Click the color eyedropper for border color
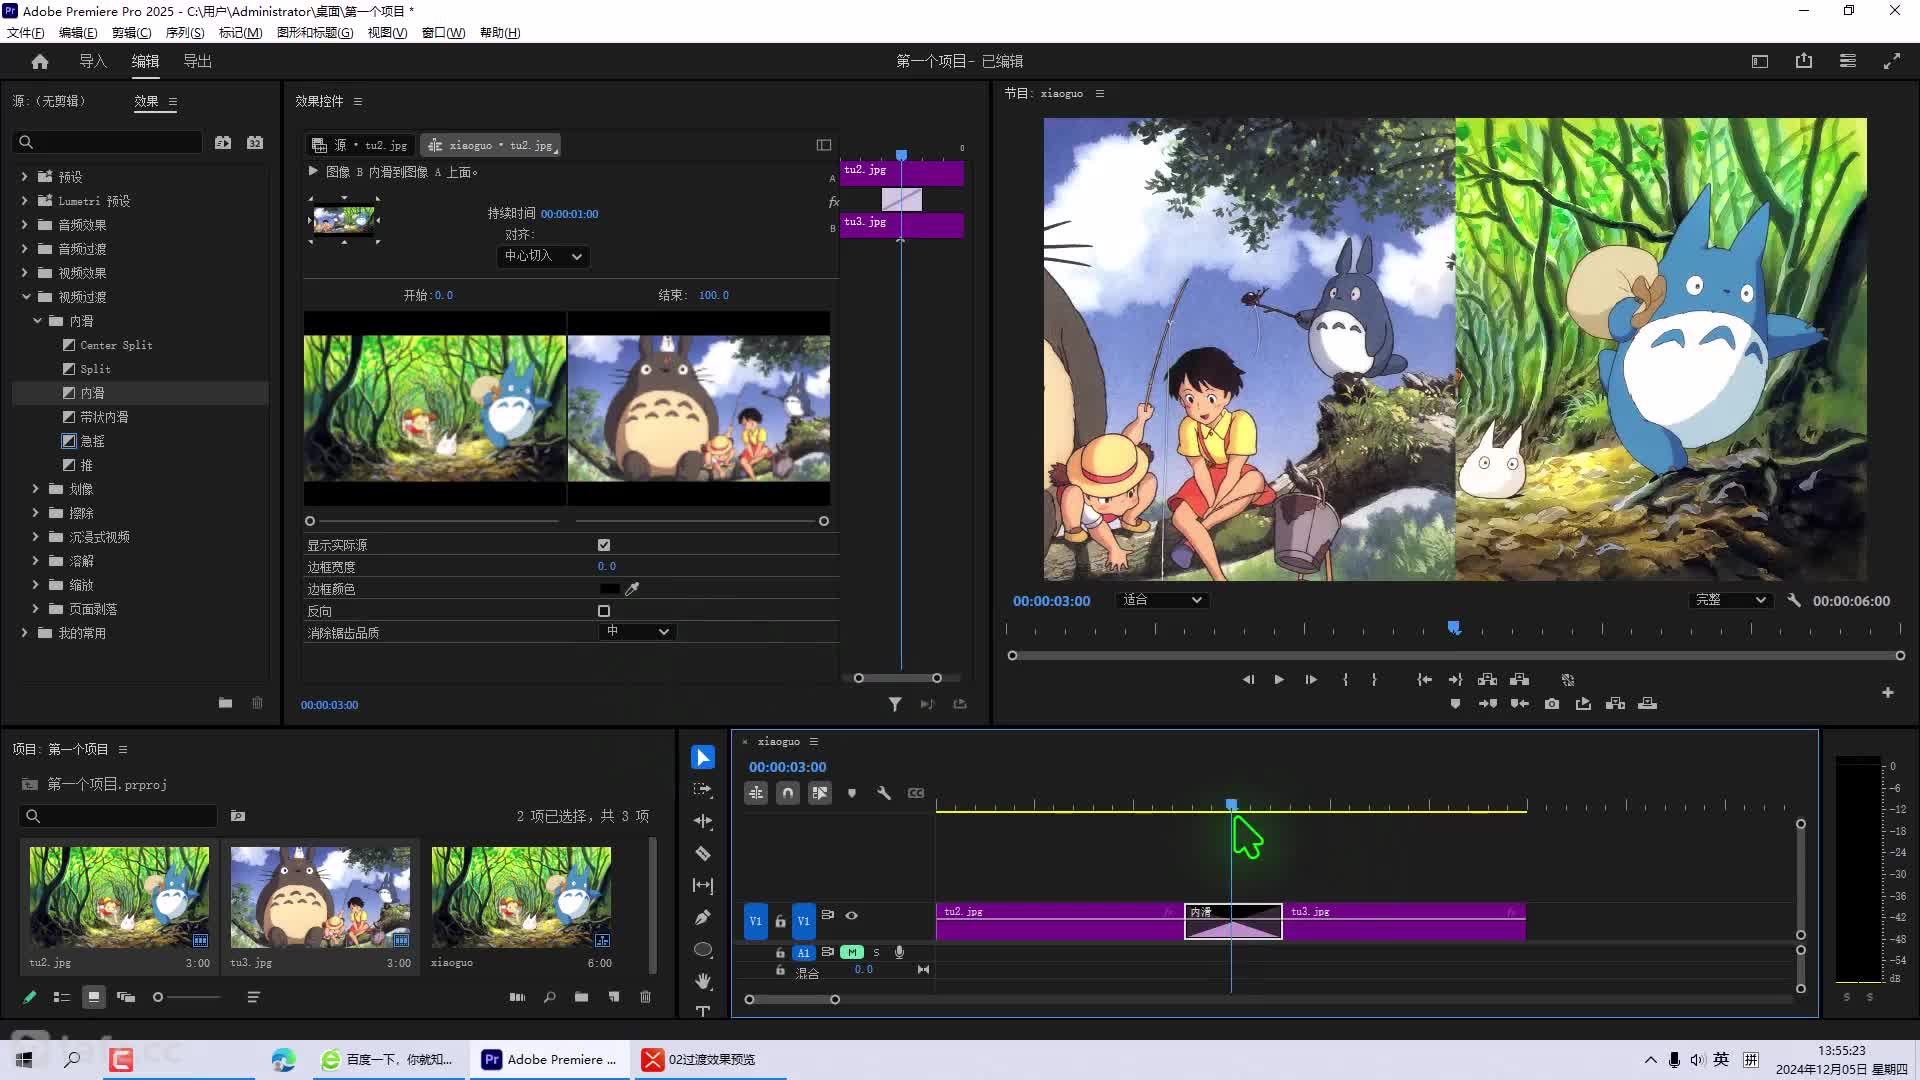 click(632, 589)
